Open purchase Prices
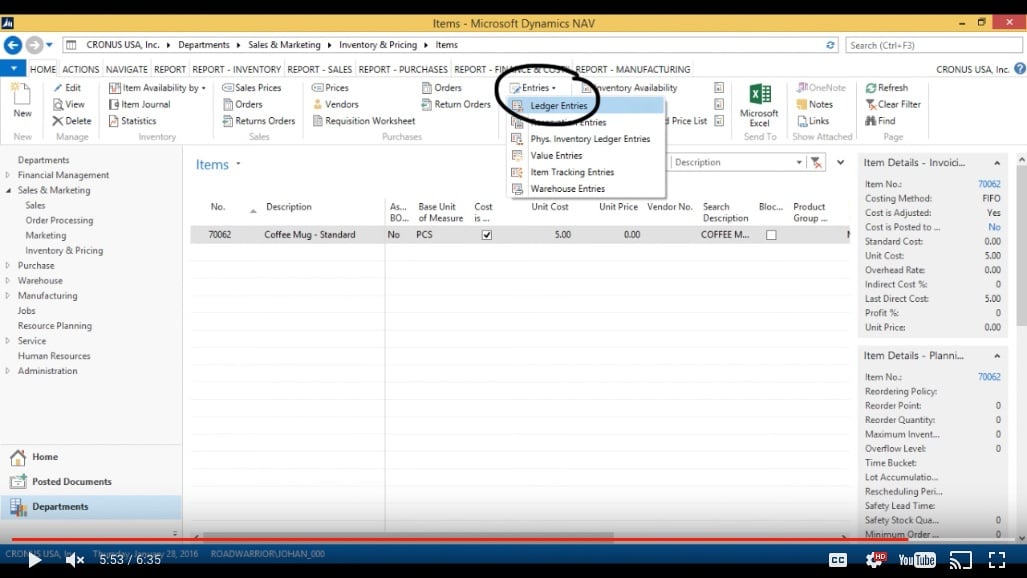Image resolution: width=1027 pixels, height=578 pixels. [330, 88]
